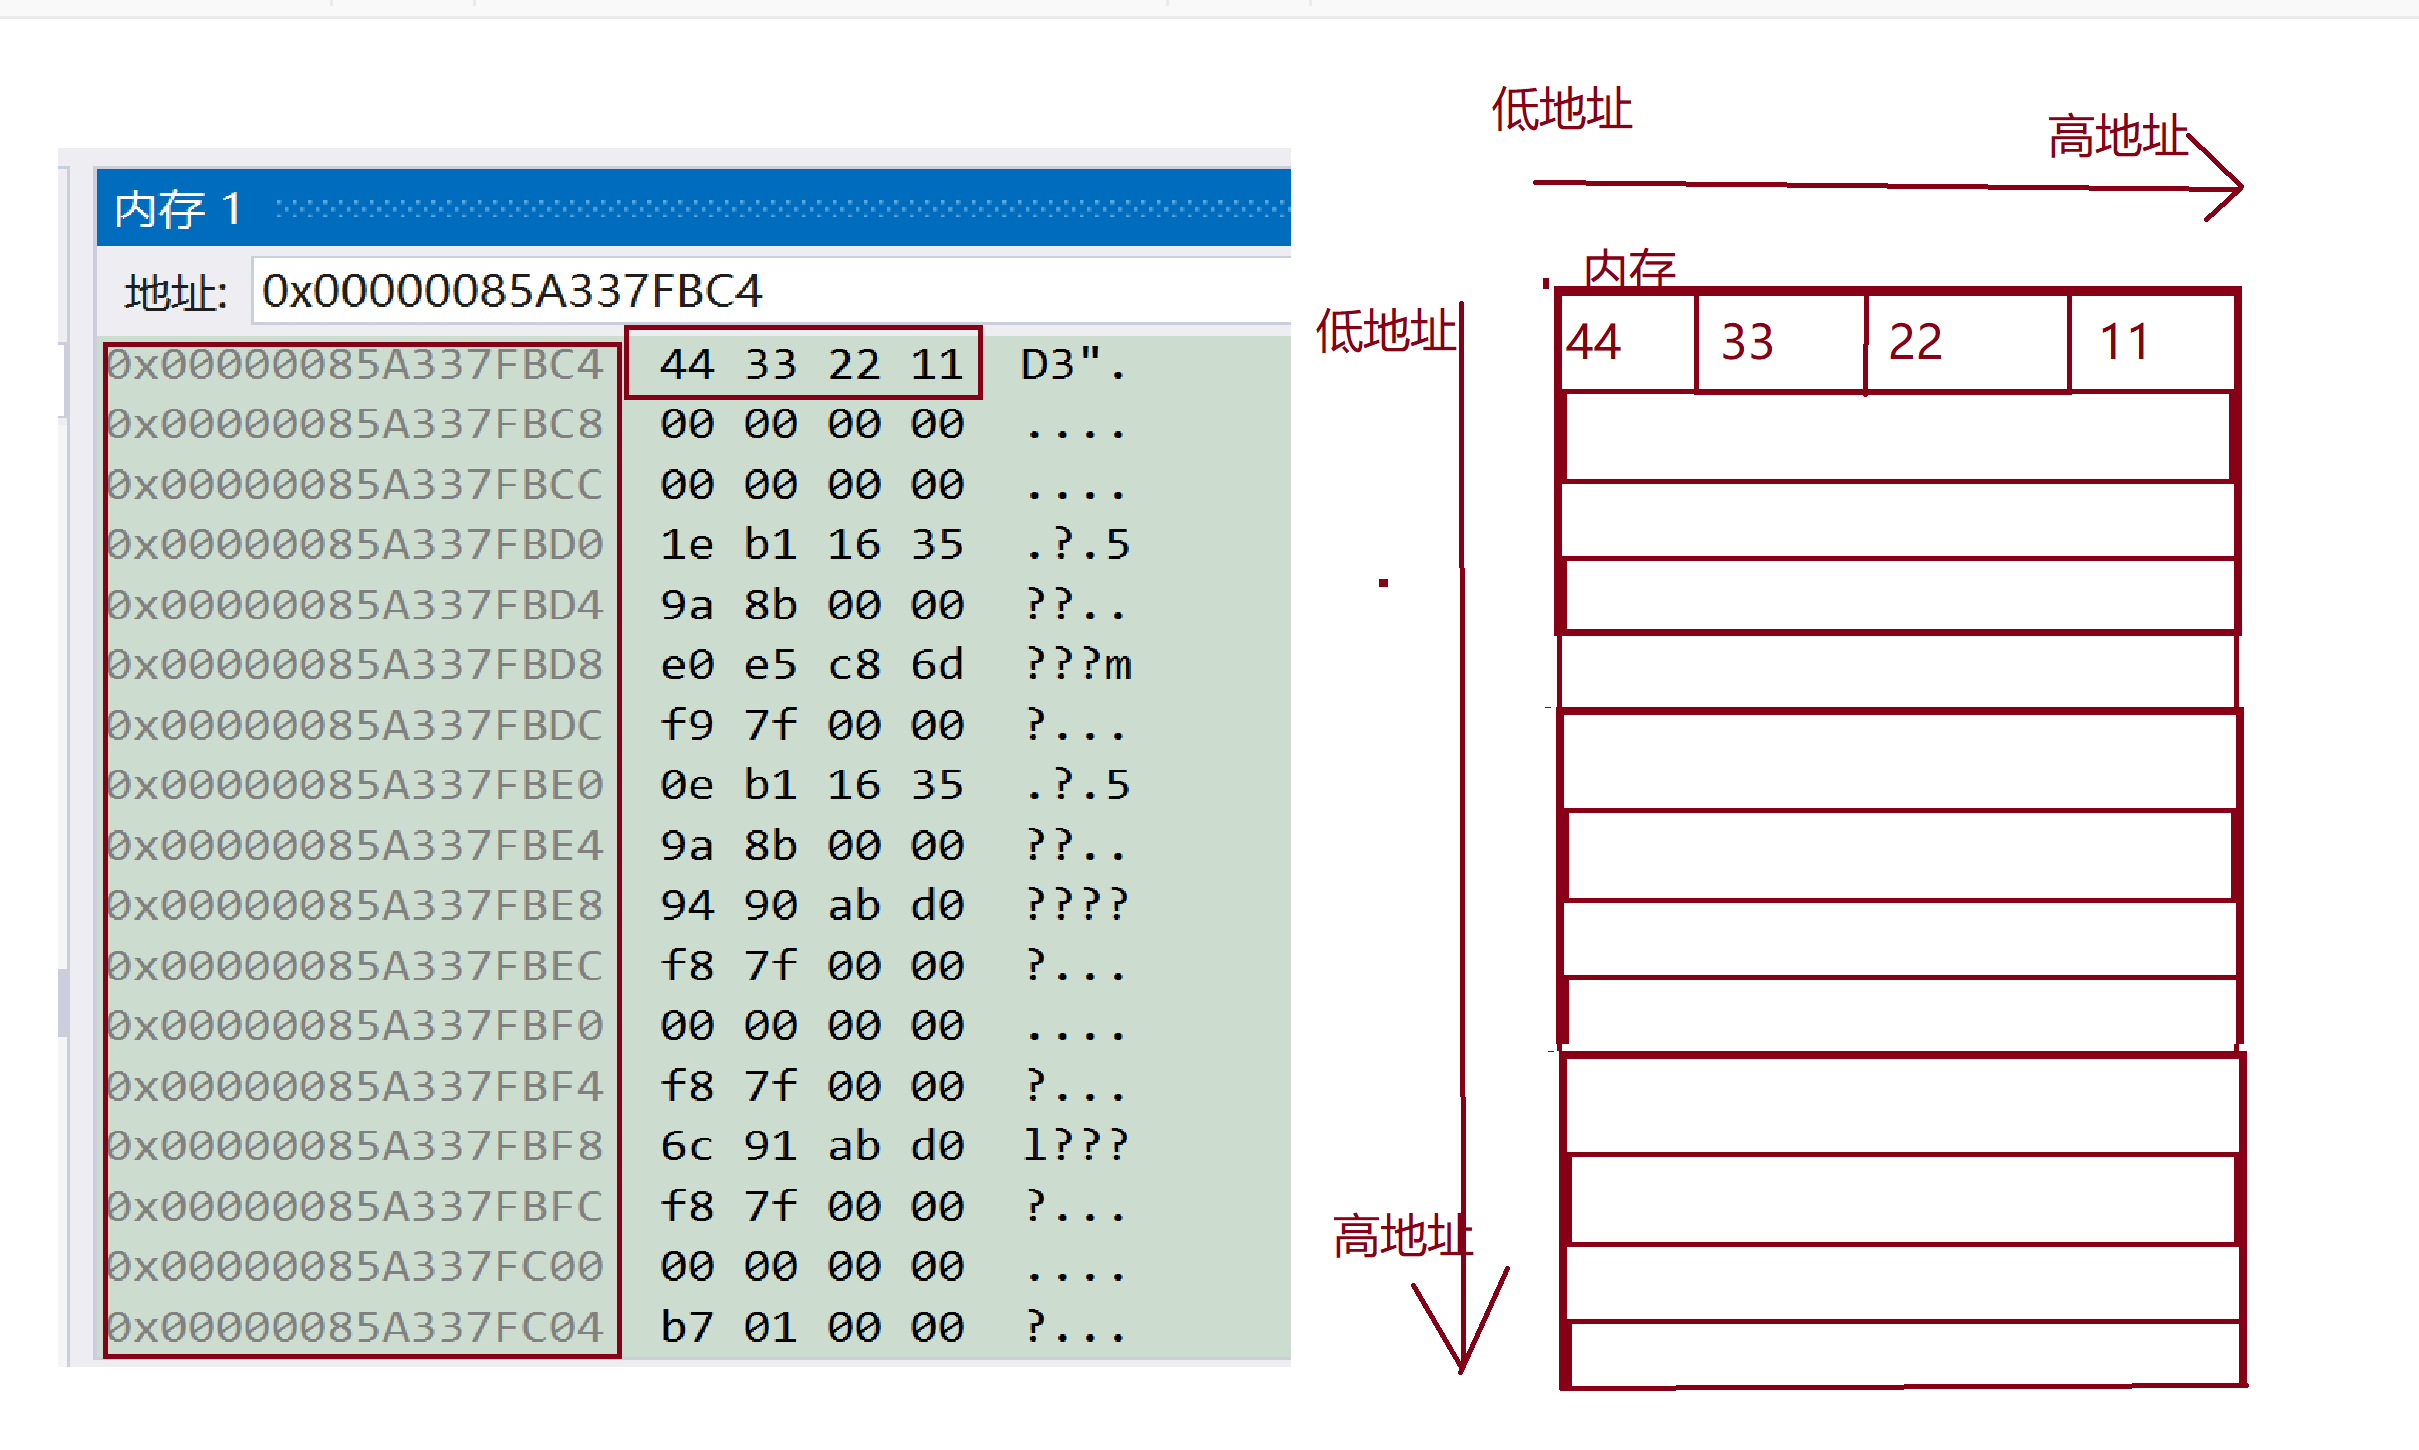
Task: Select address row 0x00000085A337FBC4 in the memory list
Action: [x=355, y=365]
